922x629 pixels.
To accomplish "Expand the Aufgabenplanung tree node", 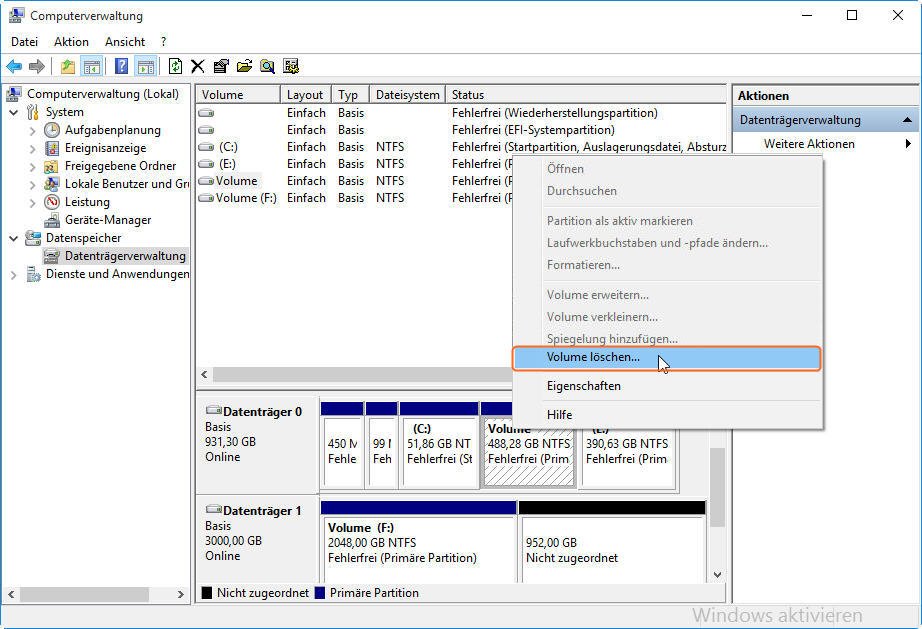I will [x=33, y=130].
